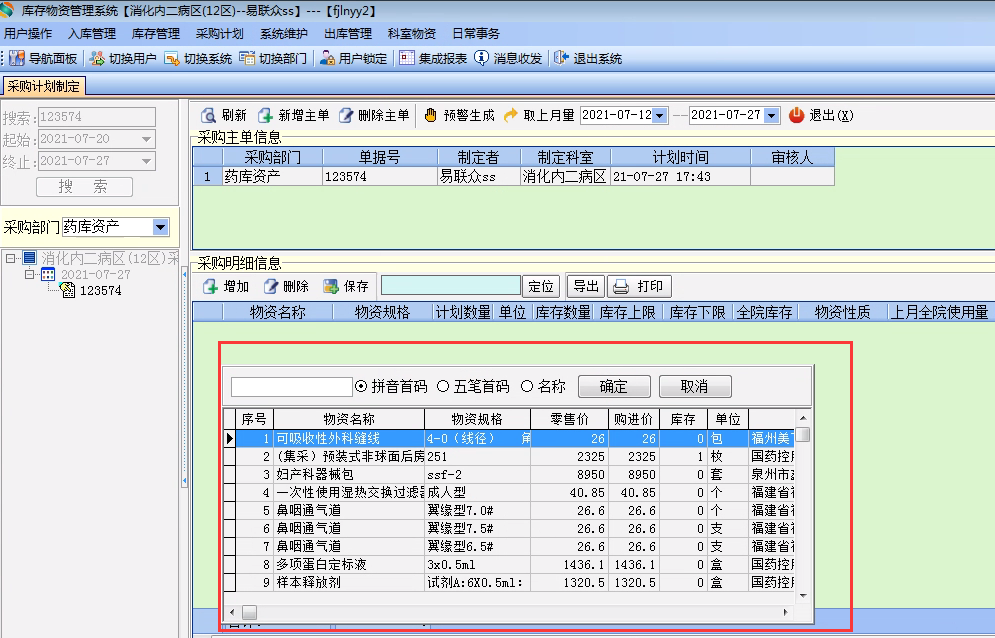The width and height of the screenshot is (995, 638).
Task: Open the 系统维护 menu
Action: tap(284, 34)
